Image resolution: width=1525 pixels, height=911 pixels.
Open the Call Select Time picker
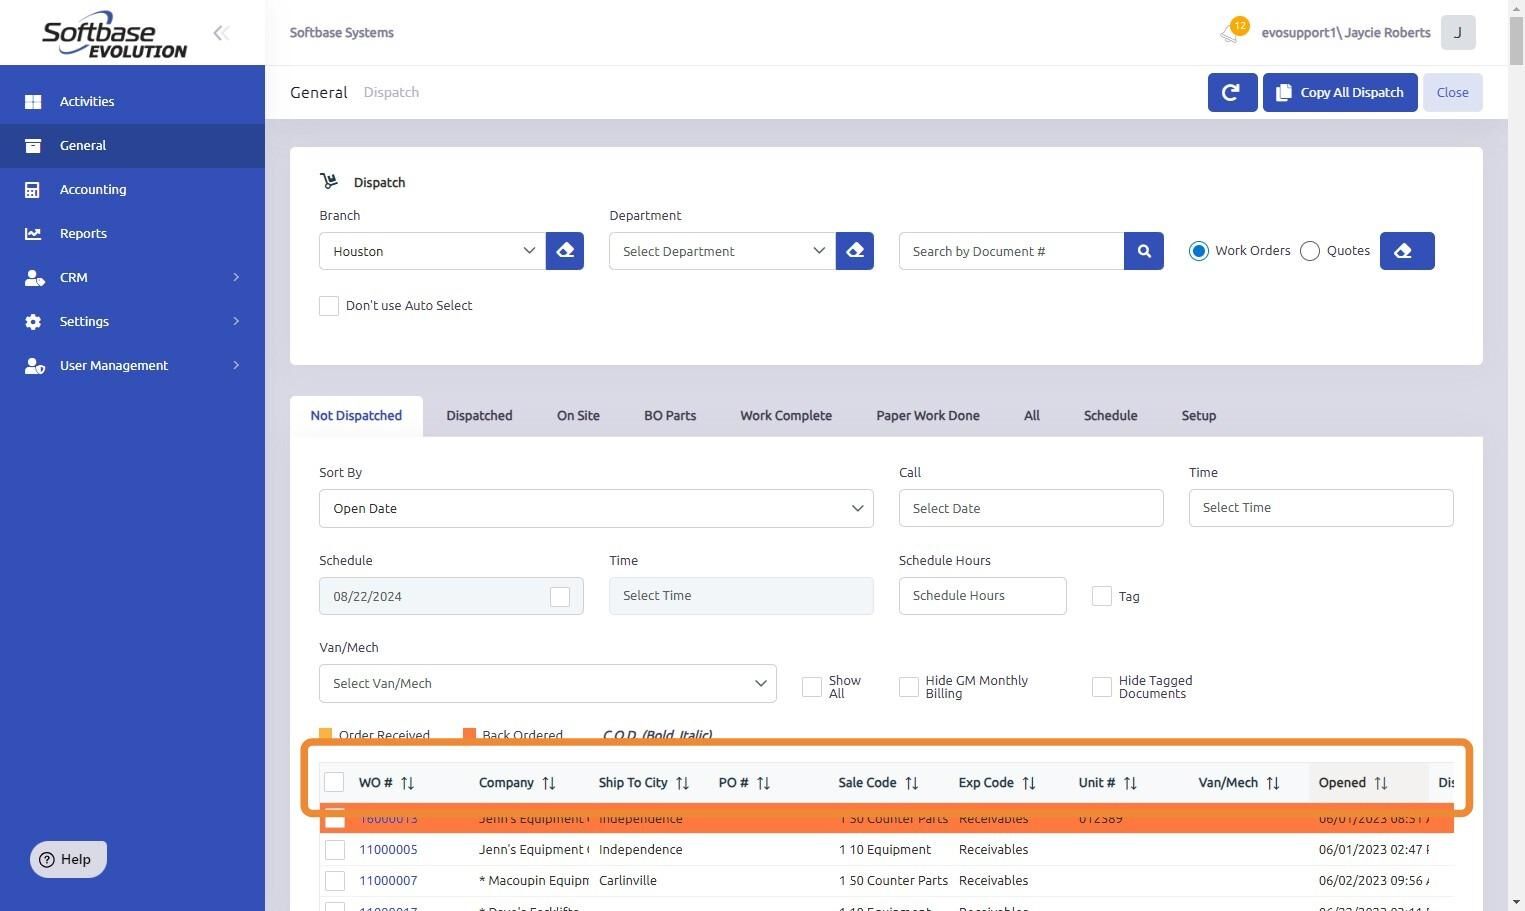click(1321, 508)
